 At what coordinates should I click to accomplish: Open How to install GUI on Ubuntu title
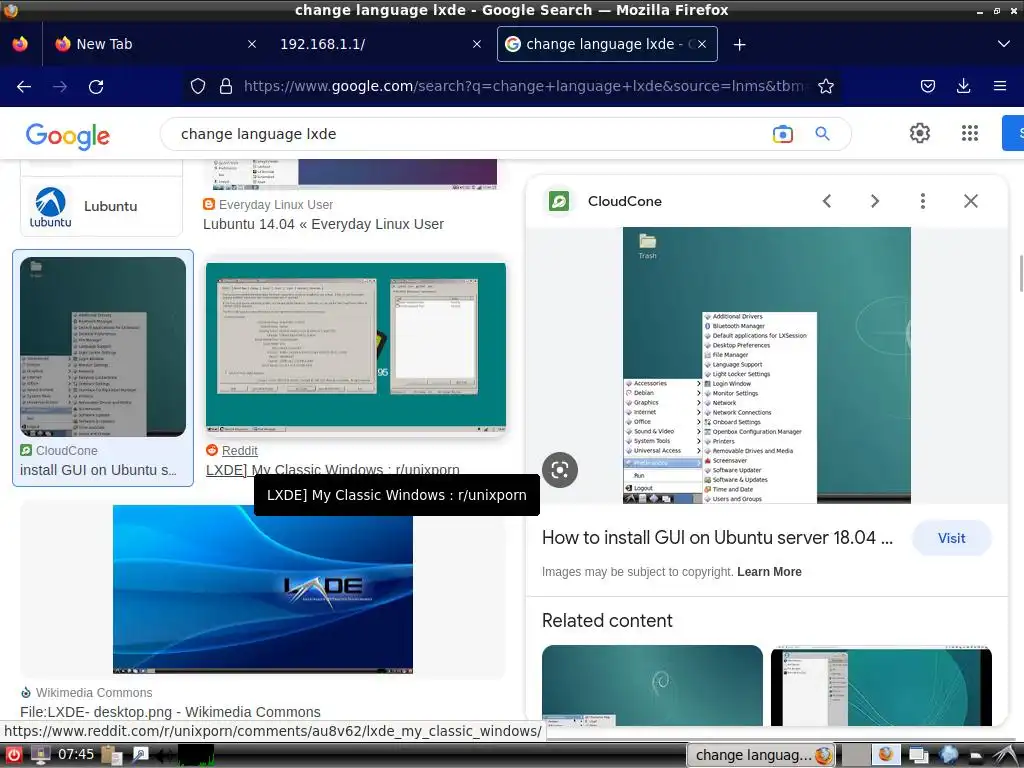[717, 537]
